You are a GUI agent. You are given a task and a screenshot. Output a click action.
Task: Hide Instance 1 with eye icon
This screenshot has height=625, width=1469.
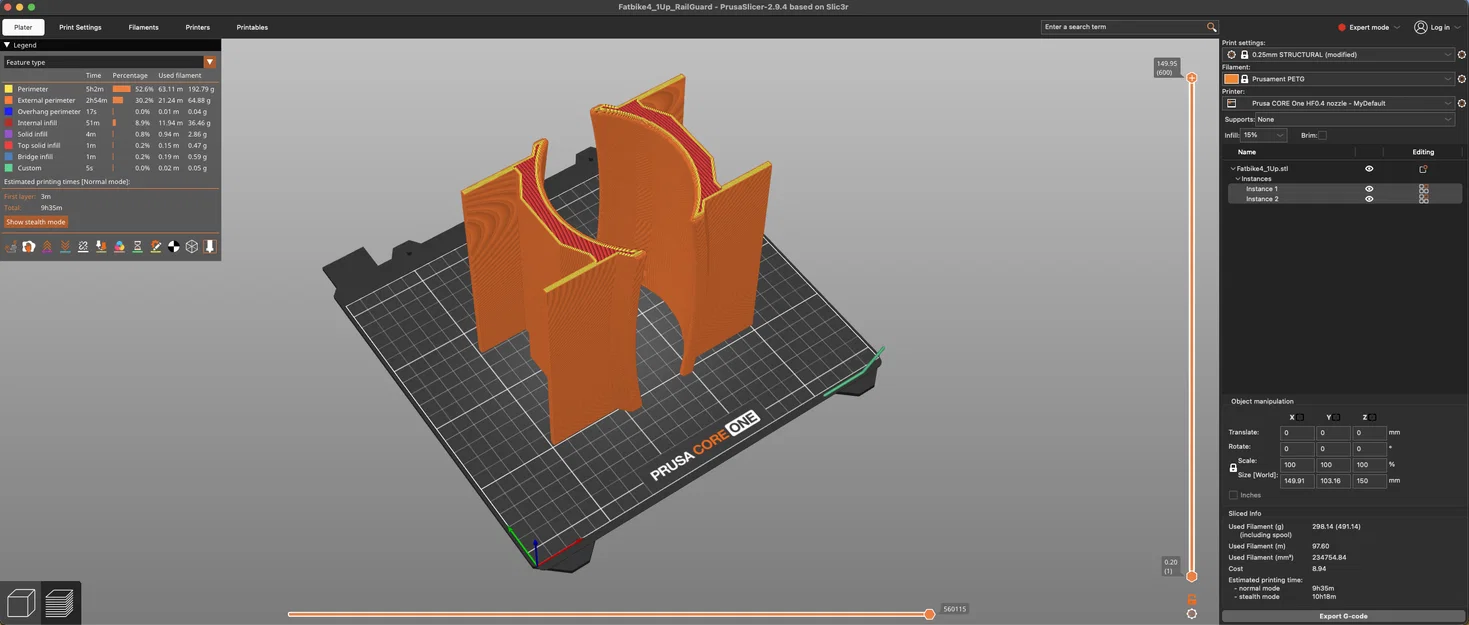pyautogui.click(x=1369, y=189)
